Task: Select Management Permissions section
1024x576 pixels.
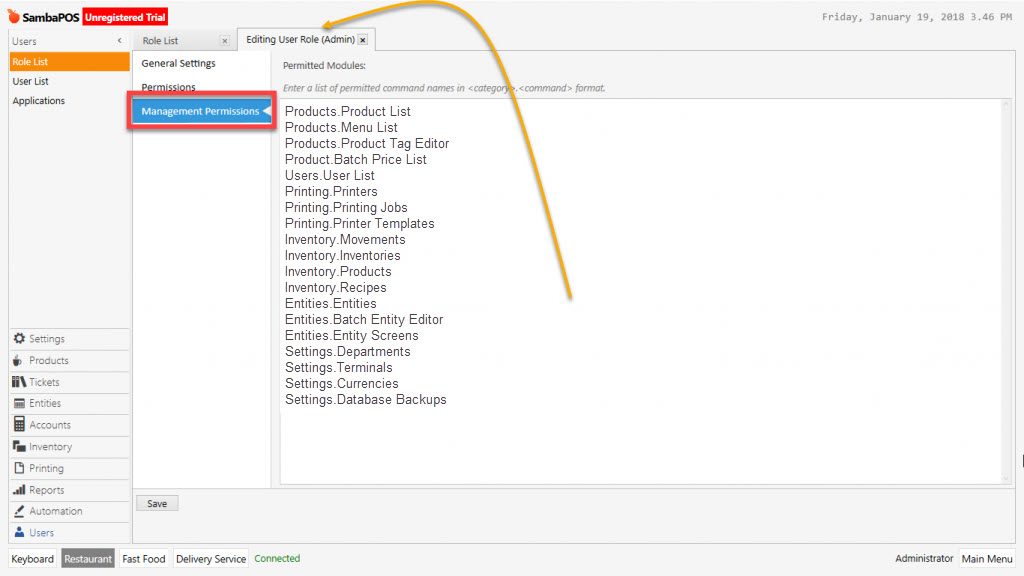Action: 200,111
